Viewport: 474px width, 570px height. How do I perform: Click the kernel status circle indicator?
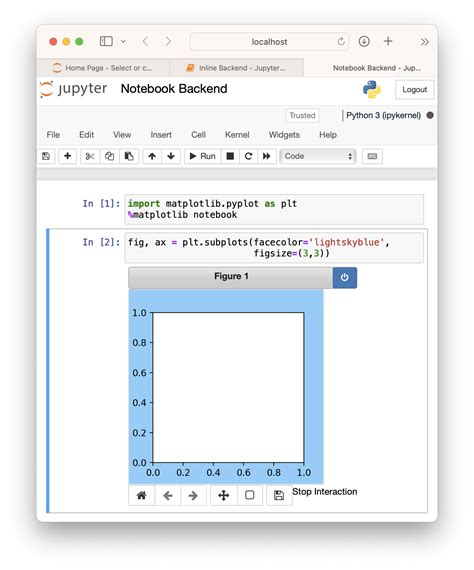[x=430, y=115]
